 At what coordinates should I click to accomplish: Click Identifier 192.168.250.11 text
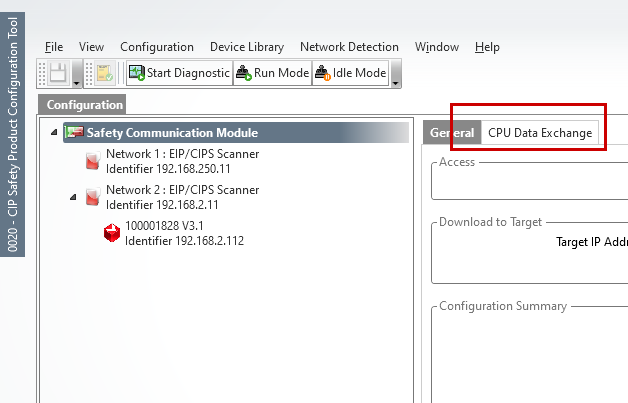tap(168, 169)
